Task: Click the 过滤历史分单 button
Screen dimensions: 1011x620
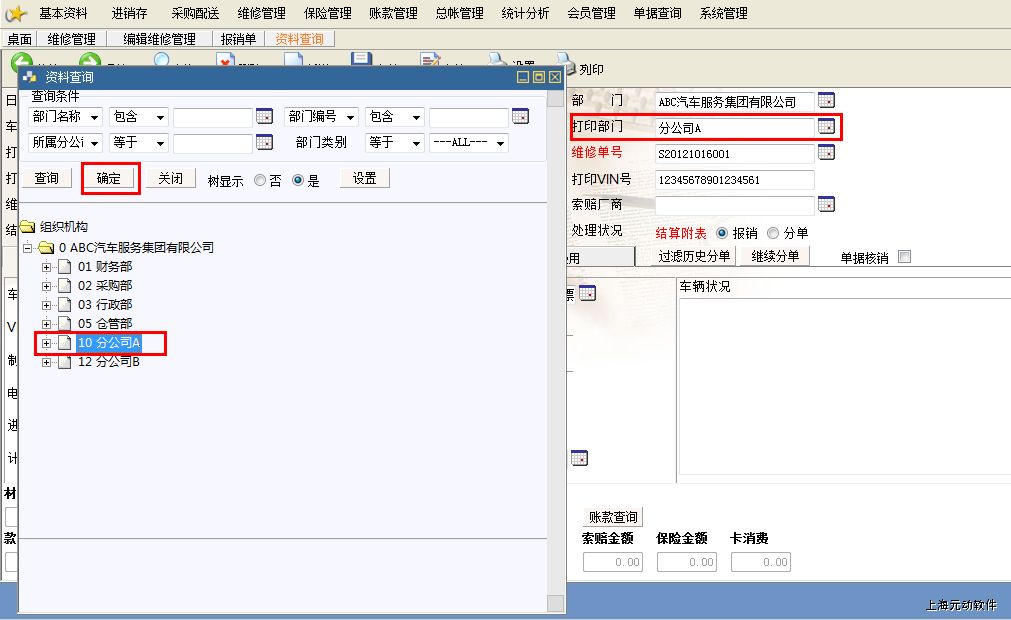Action: [x=694, y=257]
